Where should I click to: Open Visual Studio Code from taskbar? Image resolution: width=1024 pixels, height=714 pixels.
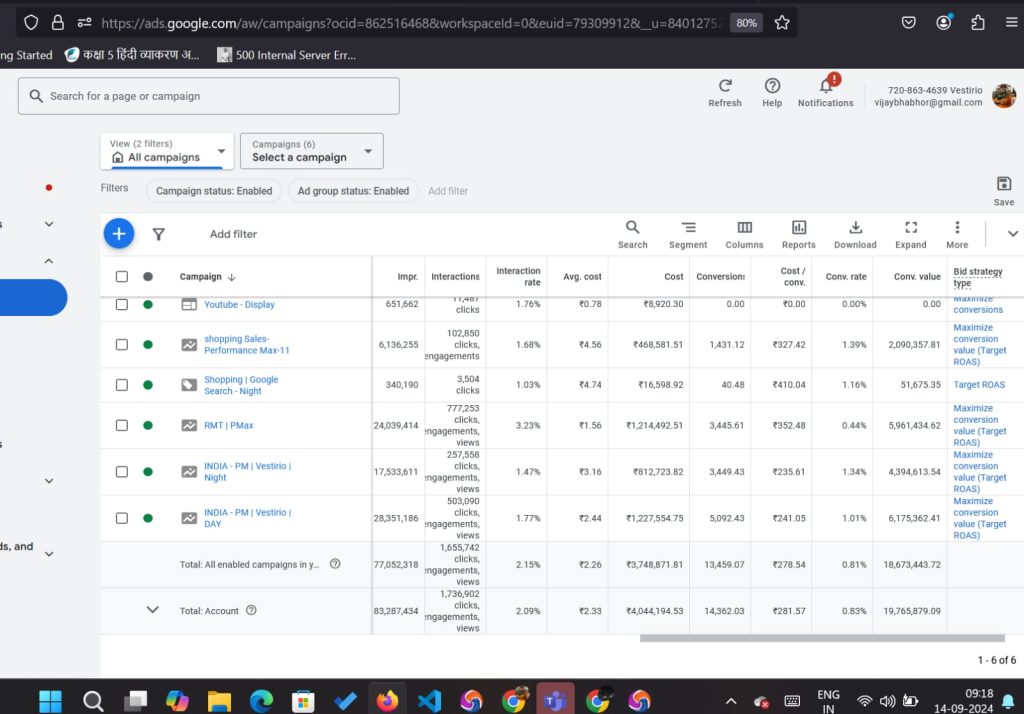[x=429, y=702]
